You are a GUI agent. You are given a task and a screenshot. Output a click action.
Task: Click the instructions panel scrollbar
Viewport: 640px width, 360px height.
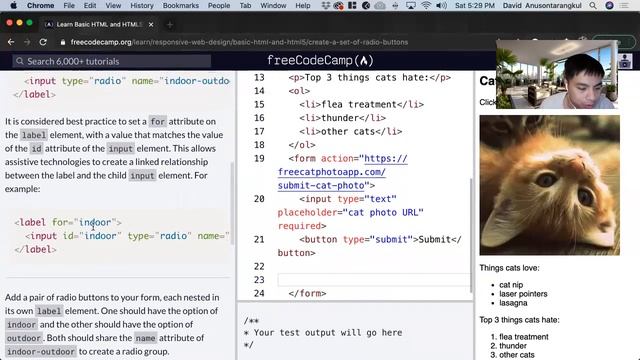[233, 203]
